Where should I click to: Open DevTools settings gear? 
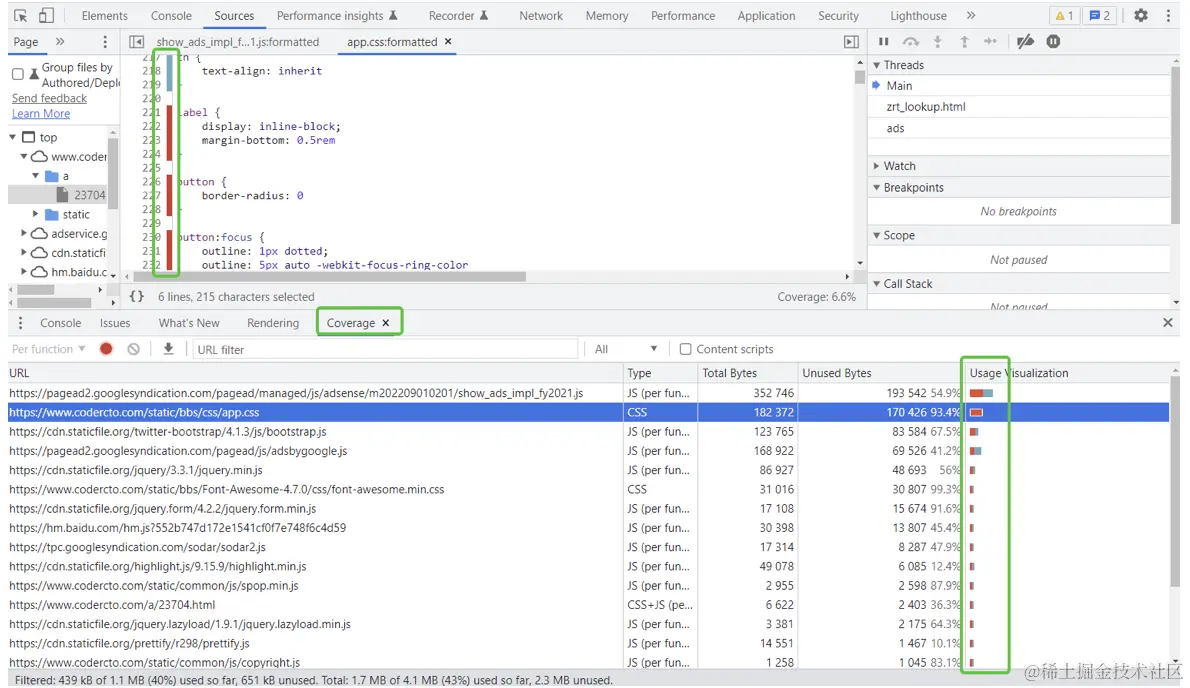pyautogui.click(x=1141, y=15)
